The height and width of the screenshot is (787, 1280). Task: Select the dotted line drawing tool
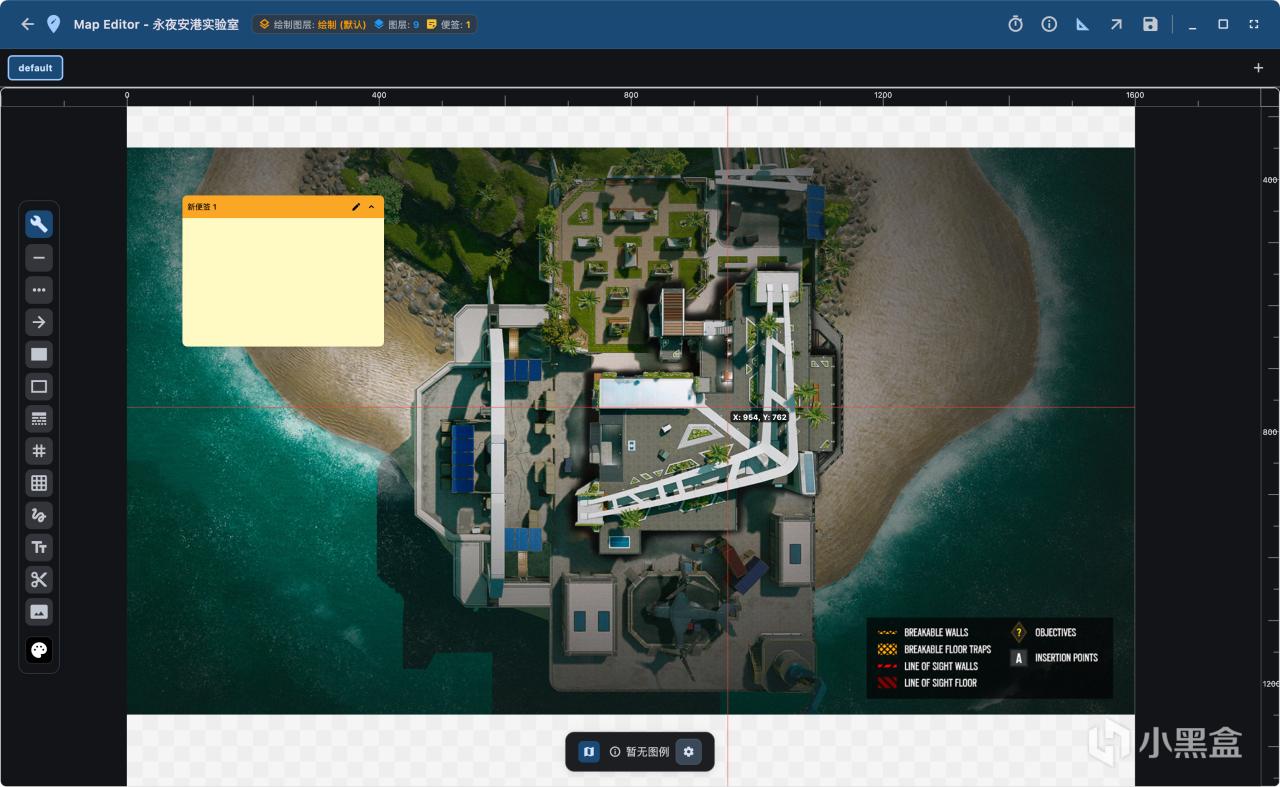(x=39, y=290)
